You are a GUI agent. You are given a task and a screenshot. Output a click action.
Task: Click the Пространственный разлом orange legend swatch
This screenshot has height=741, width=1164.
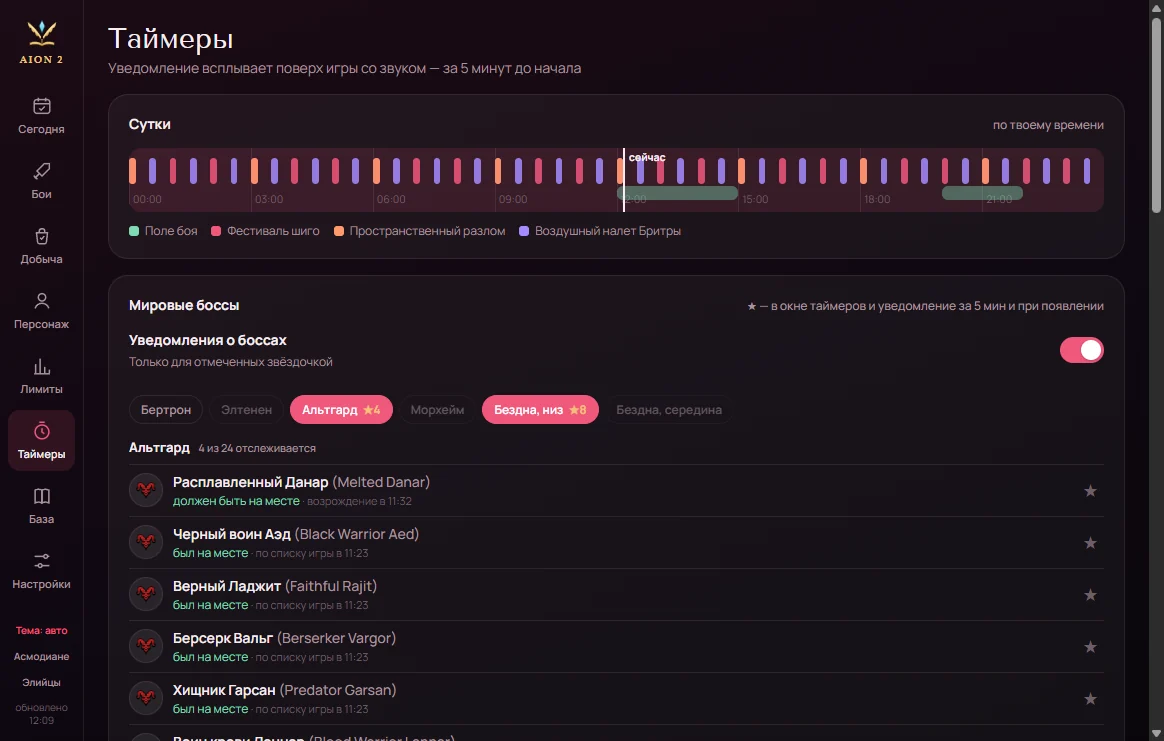coord(339,231)
